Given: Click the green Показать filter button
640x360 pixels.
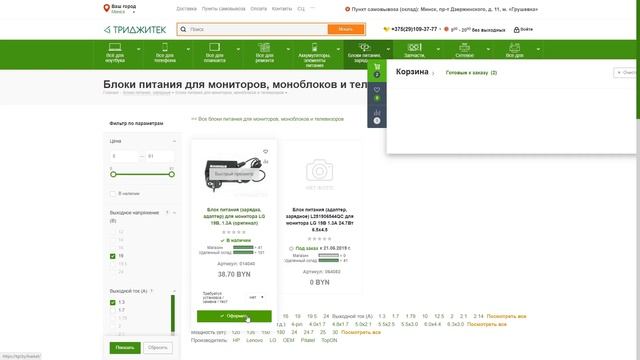Looking at the screenshot, I should click(x=125, y=348).
